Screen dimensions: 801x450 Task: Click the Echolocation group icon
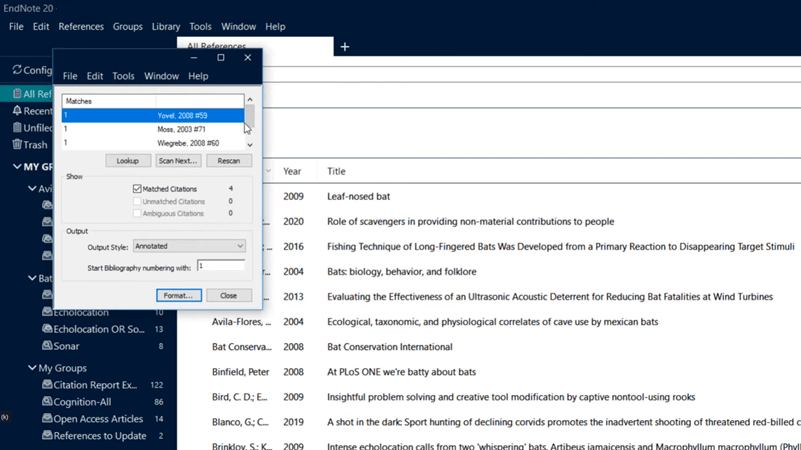coord(47,312)
